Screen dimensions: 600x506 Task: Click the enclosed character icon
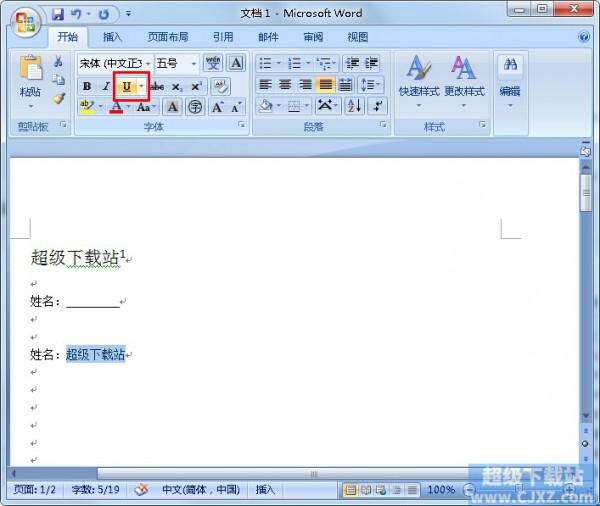195,107
